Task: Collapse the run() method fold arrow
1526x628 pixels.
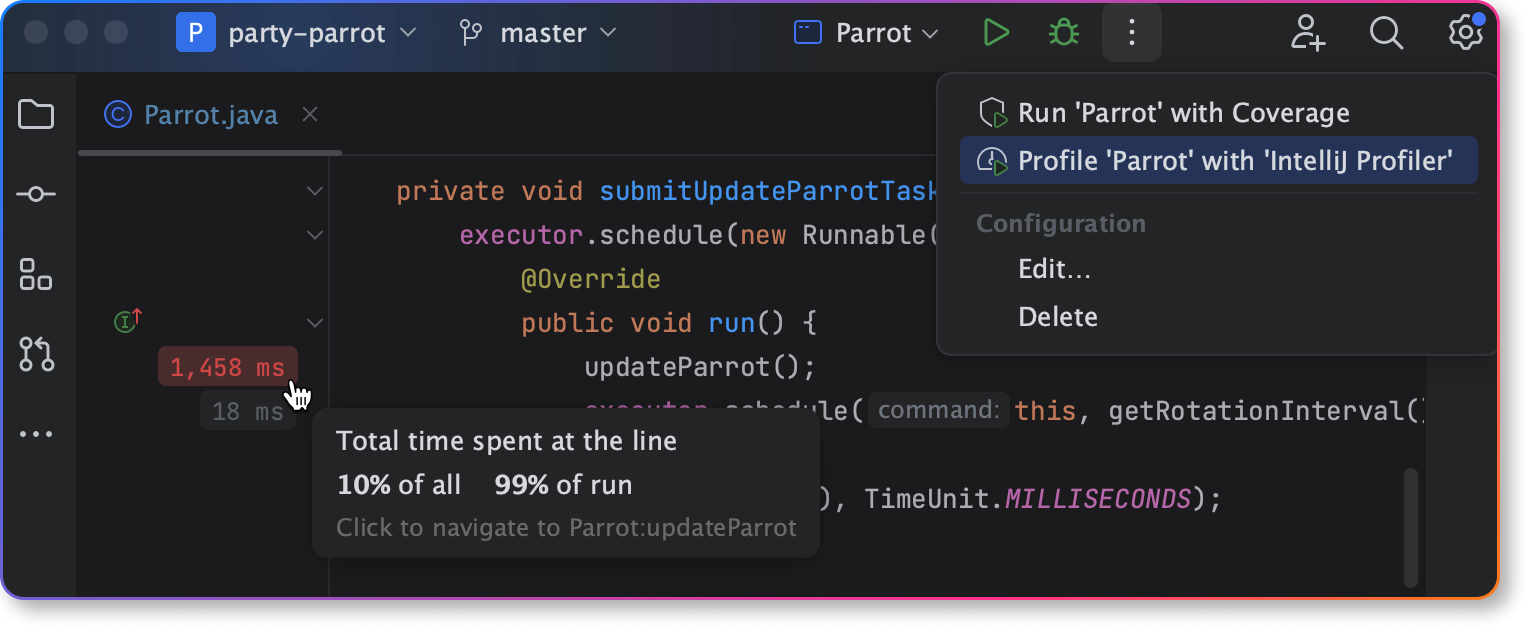Action: pos(315,323)
